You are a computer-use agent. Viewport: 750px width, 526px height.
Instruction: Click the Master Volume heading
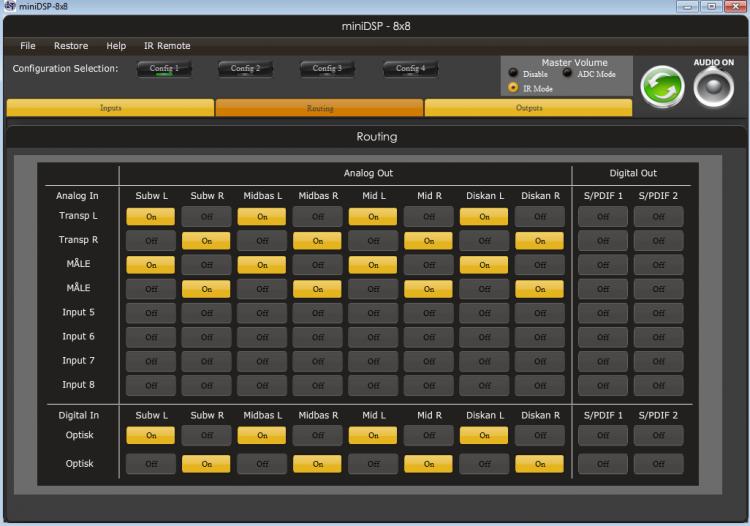coord(574,63)
